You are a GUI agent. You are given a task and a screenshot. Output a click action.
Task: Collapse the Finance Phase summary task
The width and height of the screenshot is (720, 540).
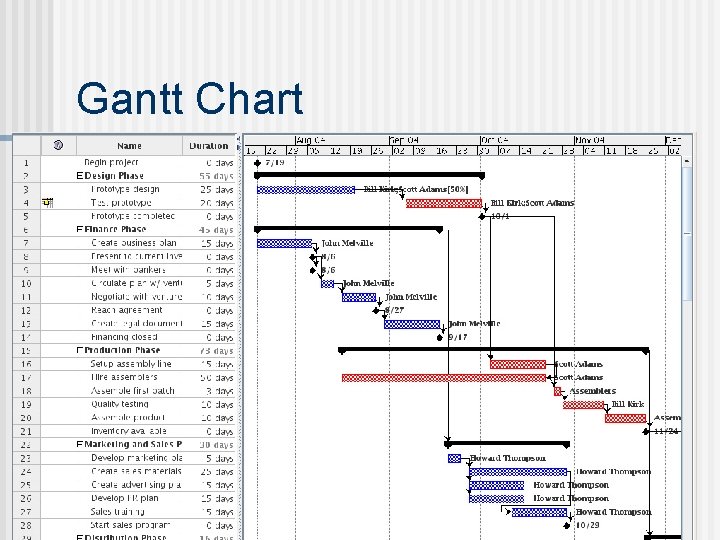click(80, 229)
